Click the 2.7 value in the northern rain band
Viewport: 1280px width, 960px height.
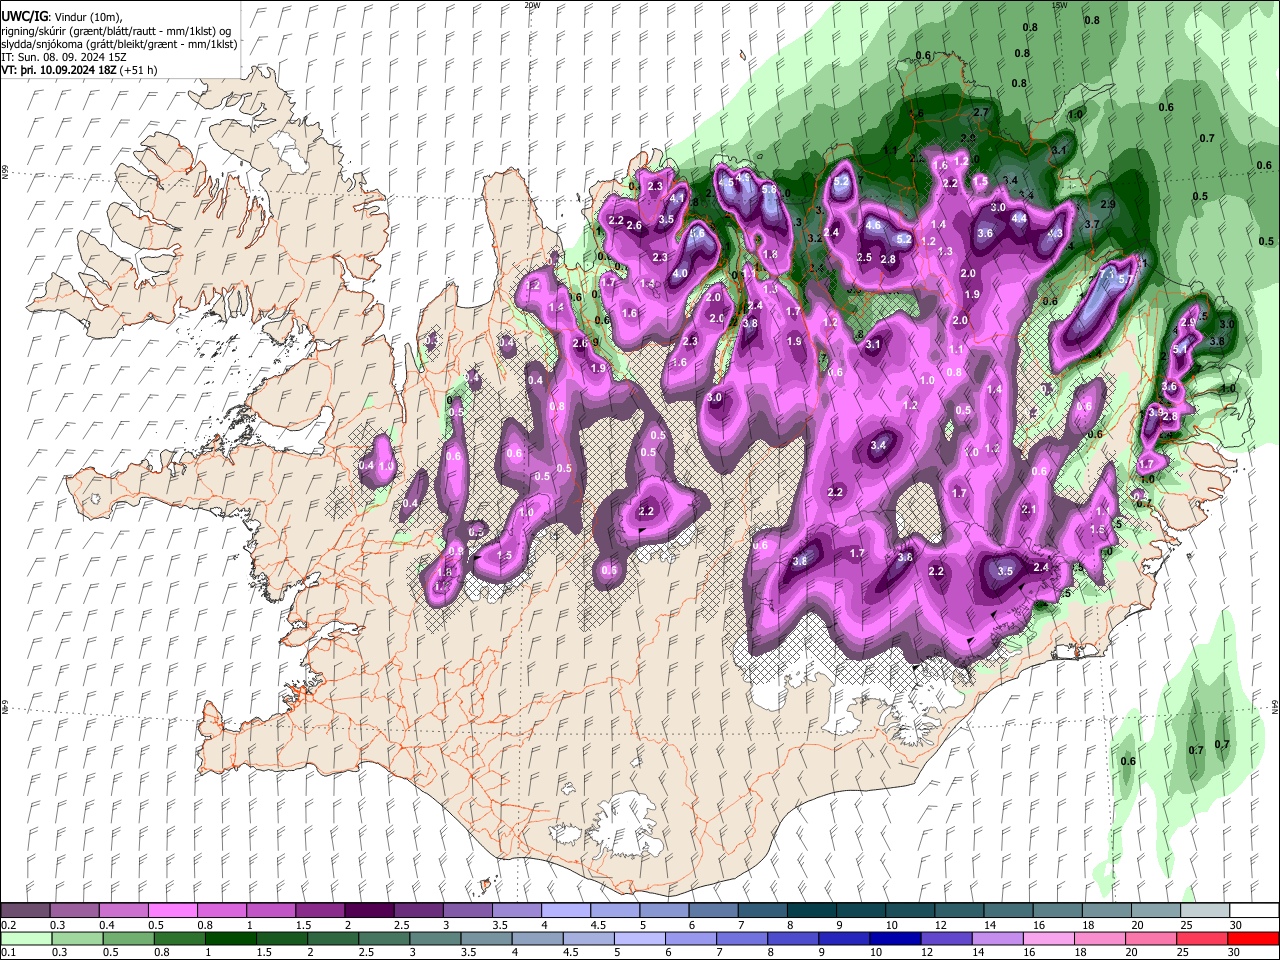coord(981,112)
